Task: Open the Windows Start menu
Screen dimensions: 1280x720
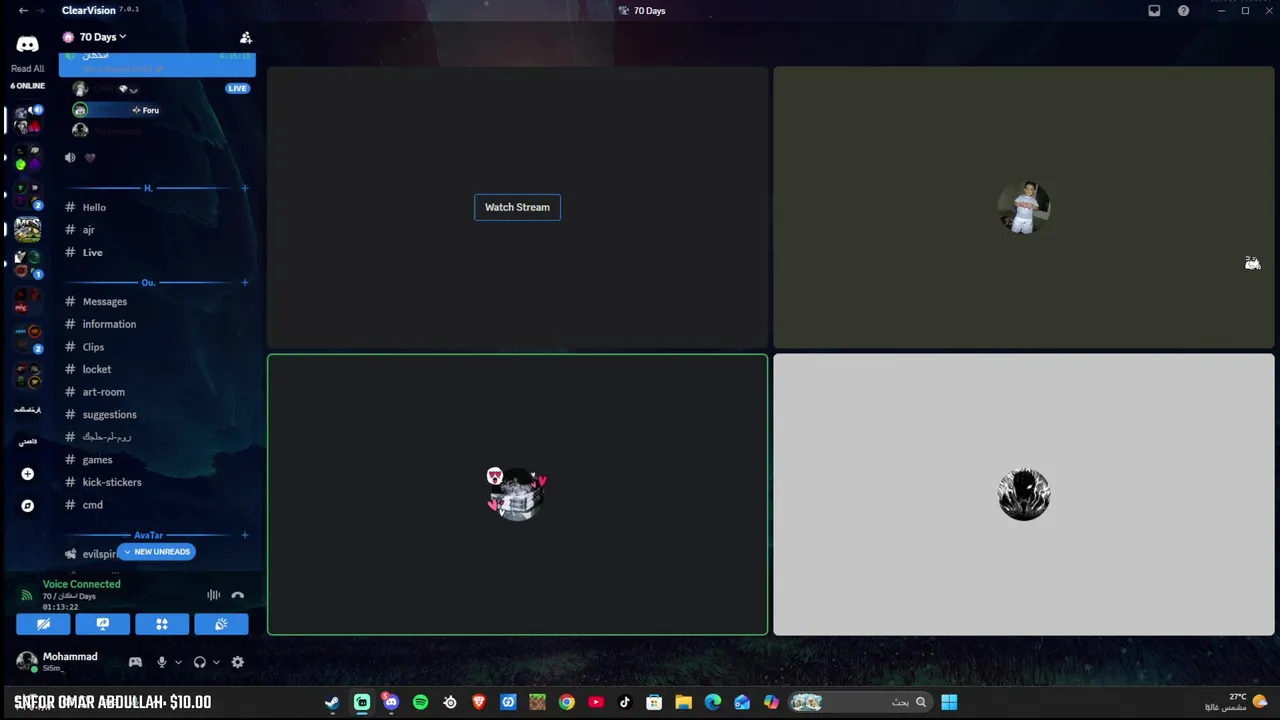Action: 949,702
